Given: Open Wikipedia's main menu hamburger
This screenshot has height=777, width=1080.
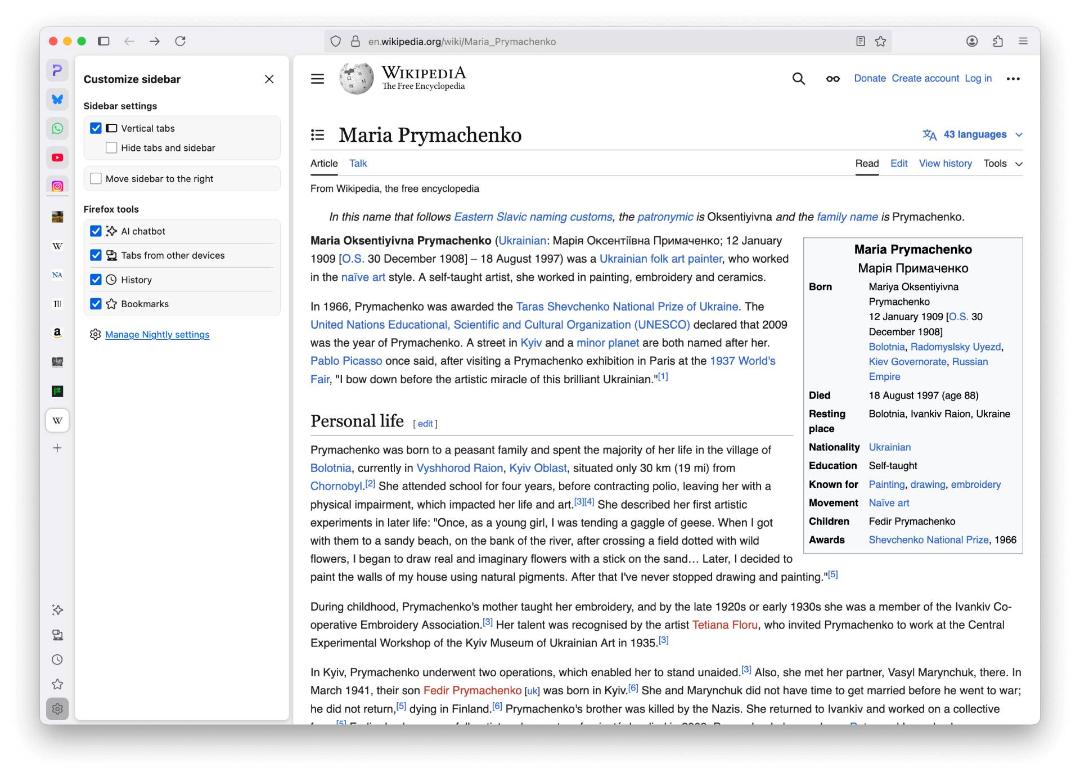Looking at the screenshot, I should pyautogui.click(x=318, y=79).
